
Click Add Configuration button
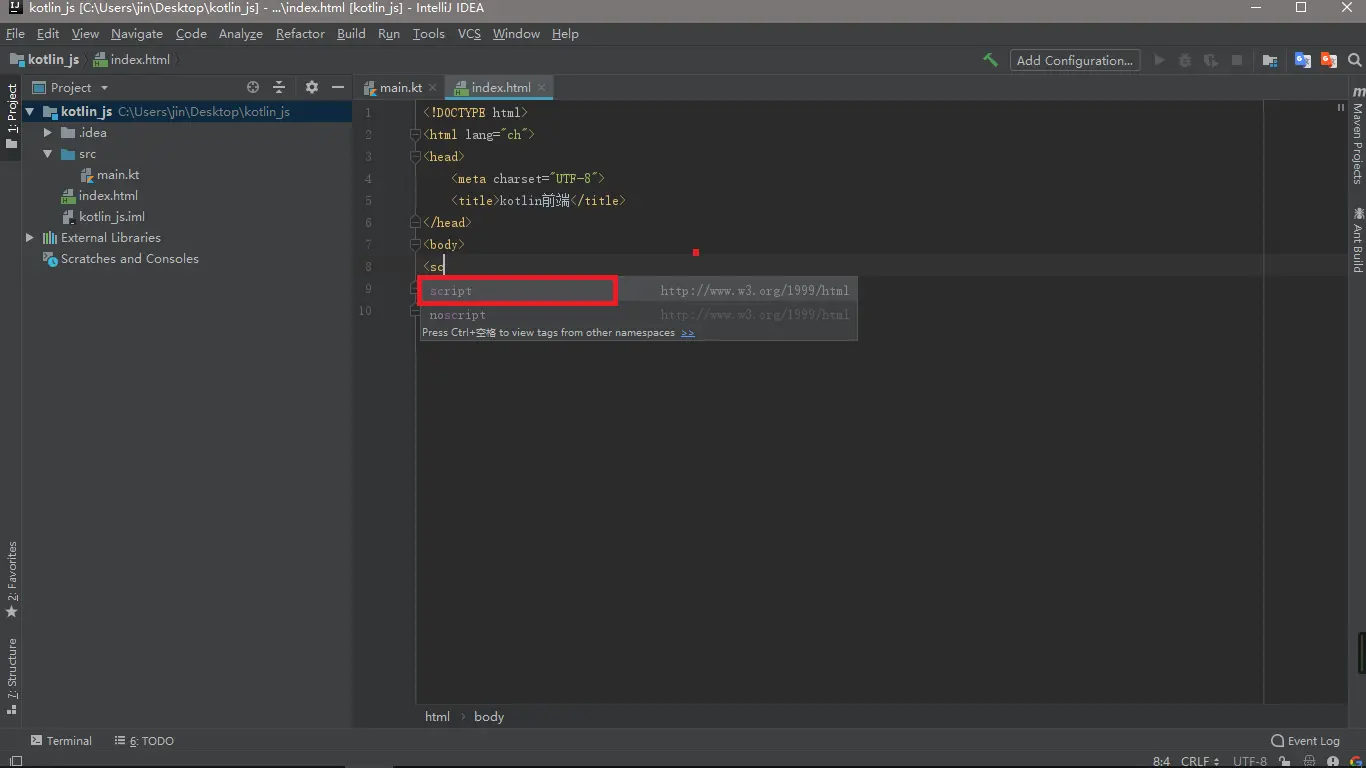click(x=1074, y=60)
